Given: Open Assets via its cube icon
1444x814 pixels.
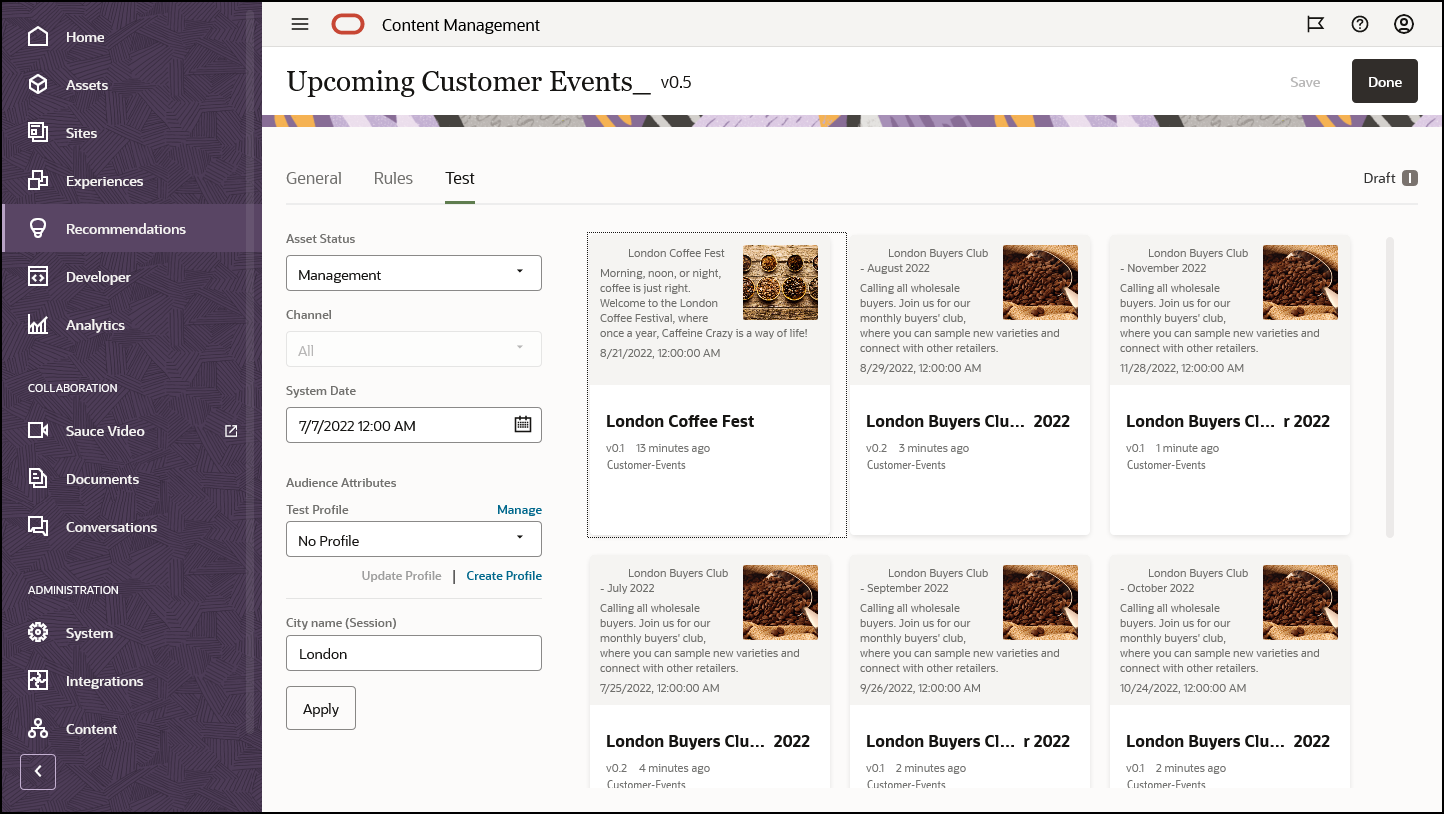Looking at the screenshot, I should click(38, 85).
